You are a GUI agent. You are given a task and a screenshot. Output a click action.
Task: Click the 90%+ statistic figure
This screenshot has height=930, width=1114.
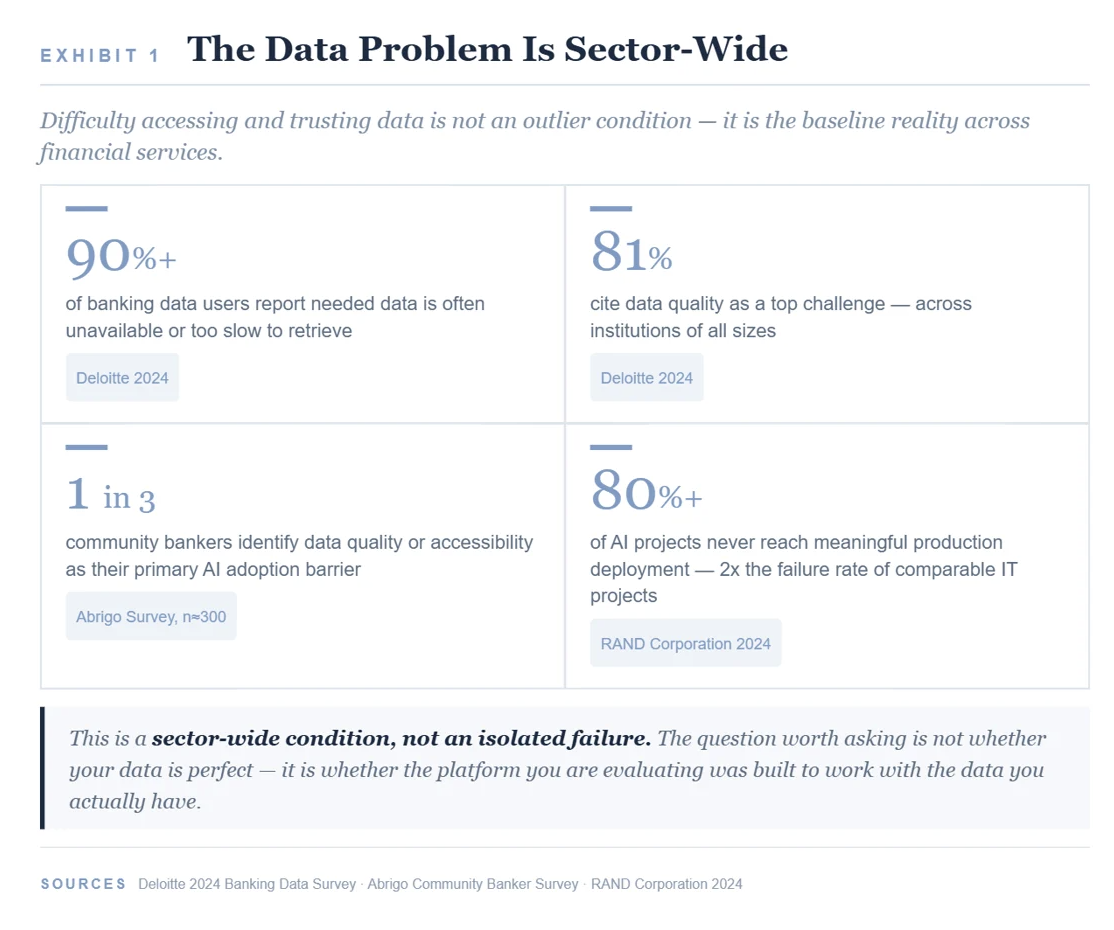(121, 256)
